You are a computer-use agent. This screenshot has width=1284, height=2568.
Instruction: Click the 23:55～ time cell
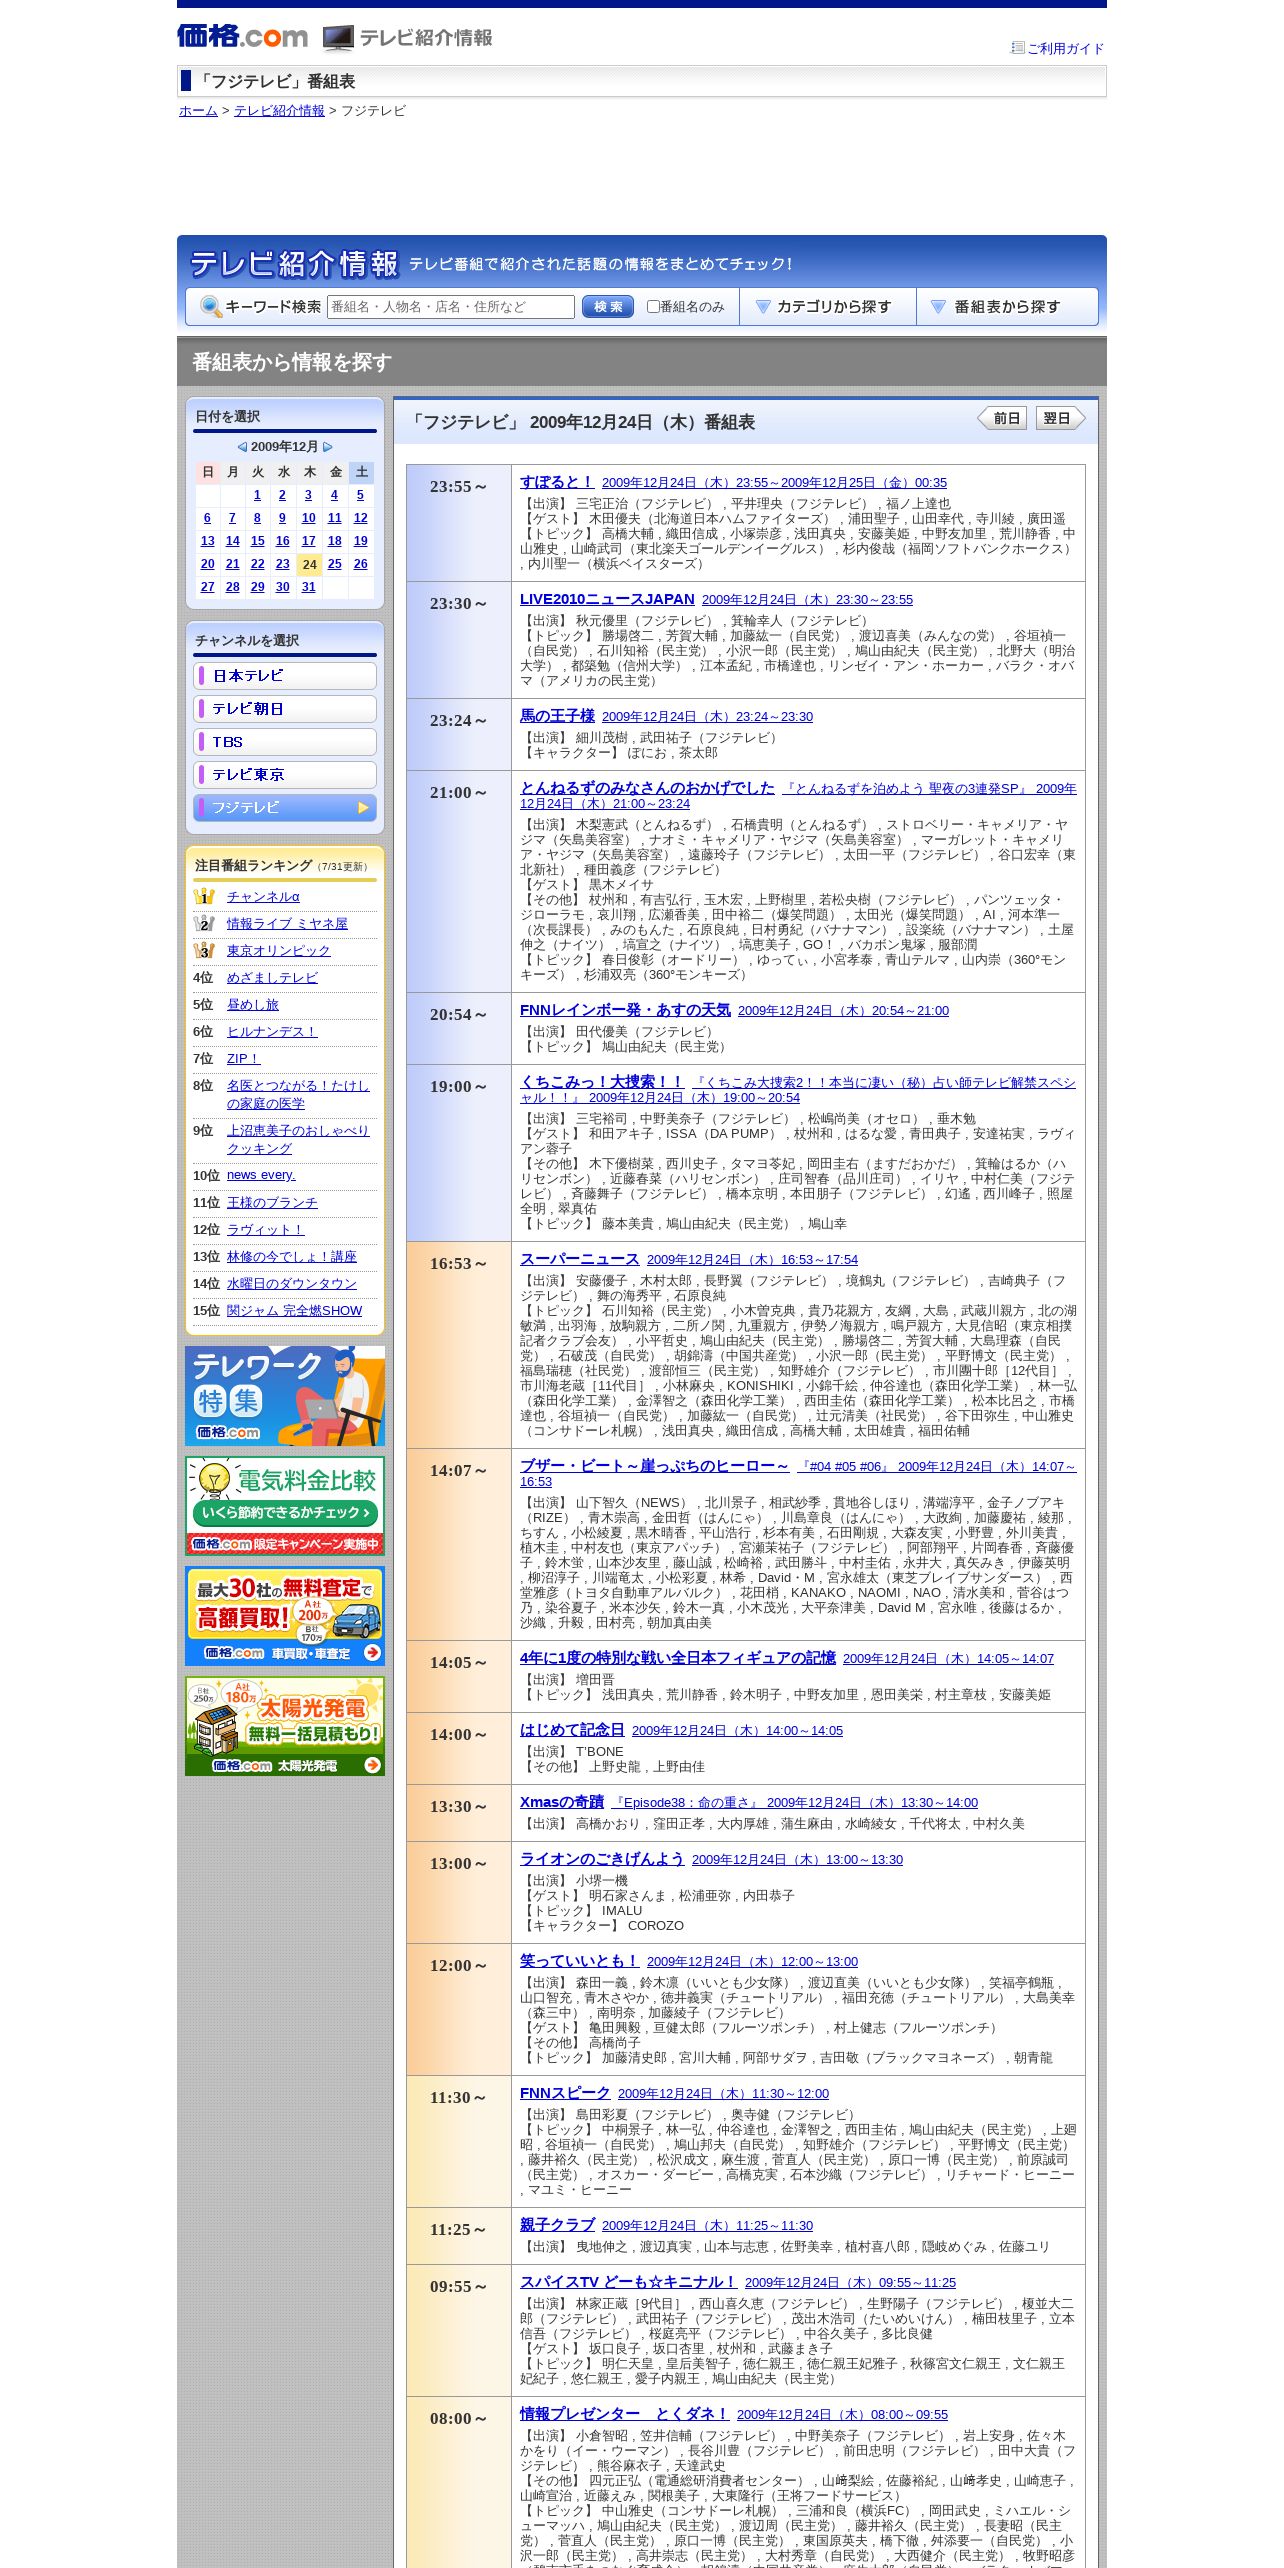[x=459, y=523]
